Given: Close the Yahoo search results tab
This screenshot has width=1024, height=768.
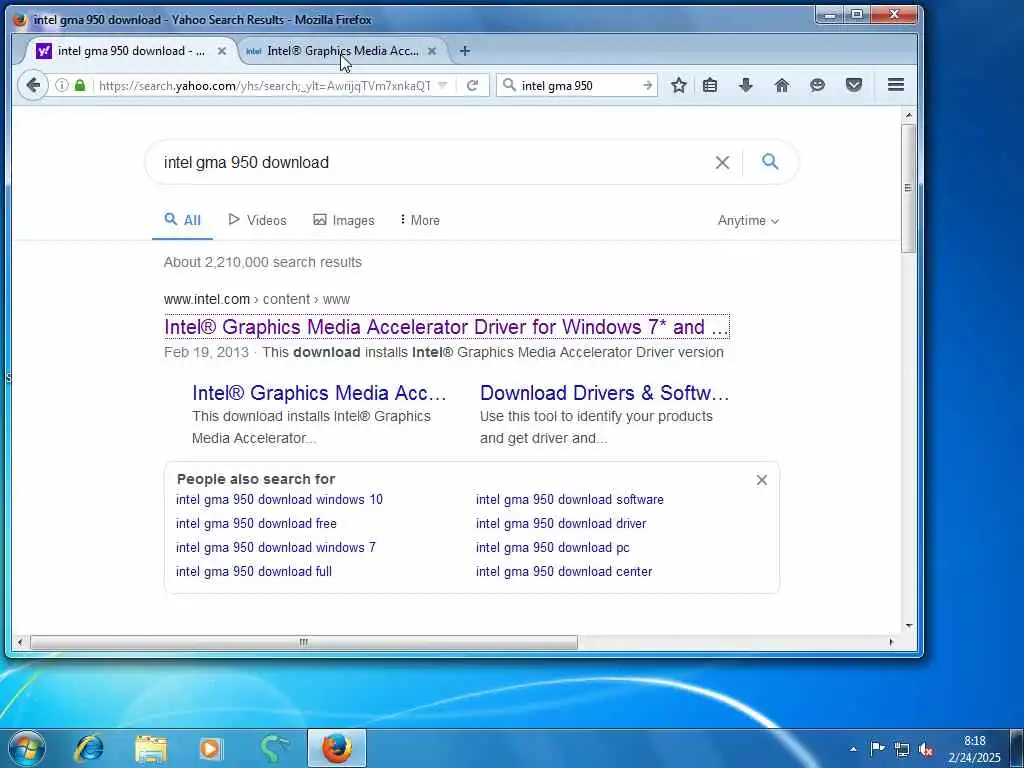Looking at the screenshot, I should (221, 51).
